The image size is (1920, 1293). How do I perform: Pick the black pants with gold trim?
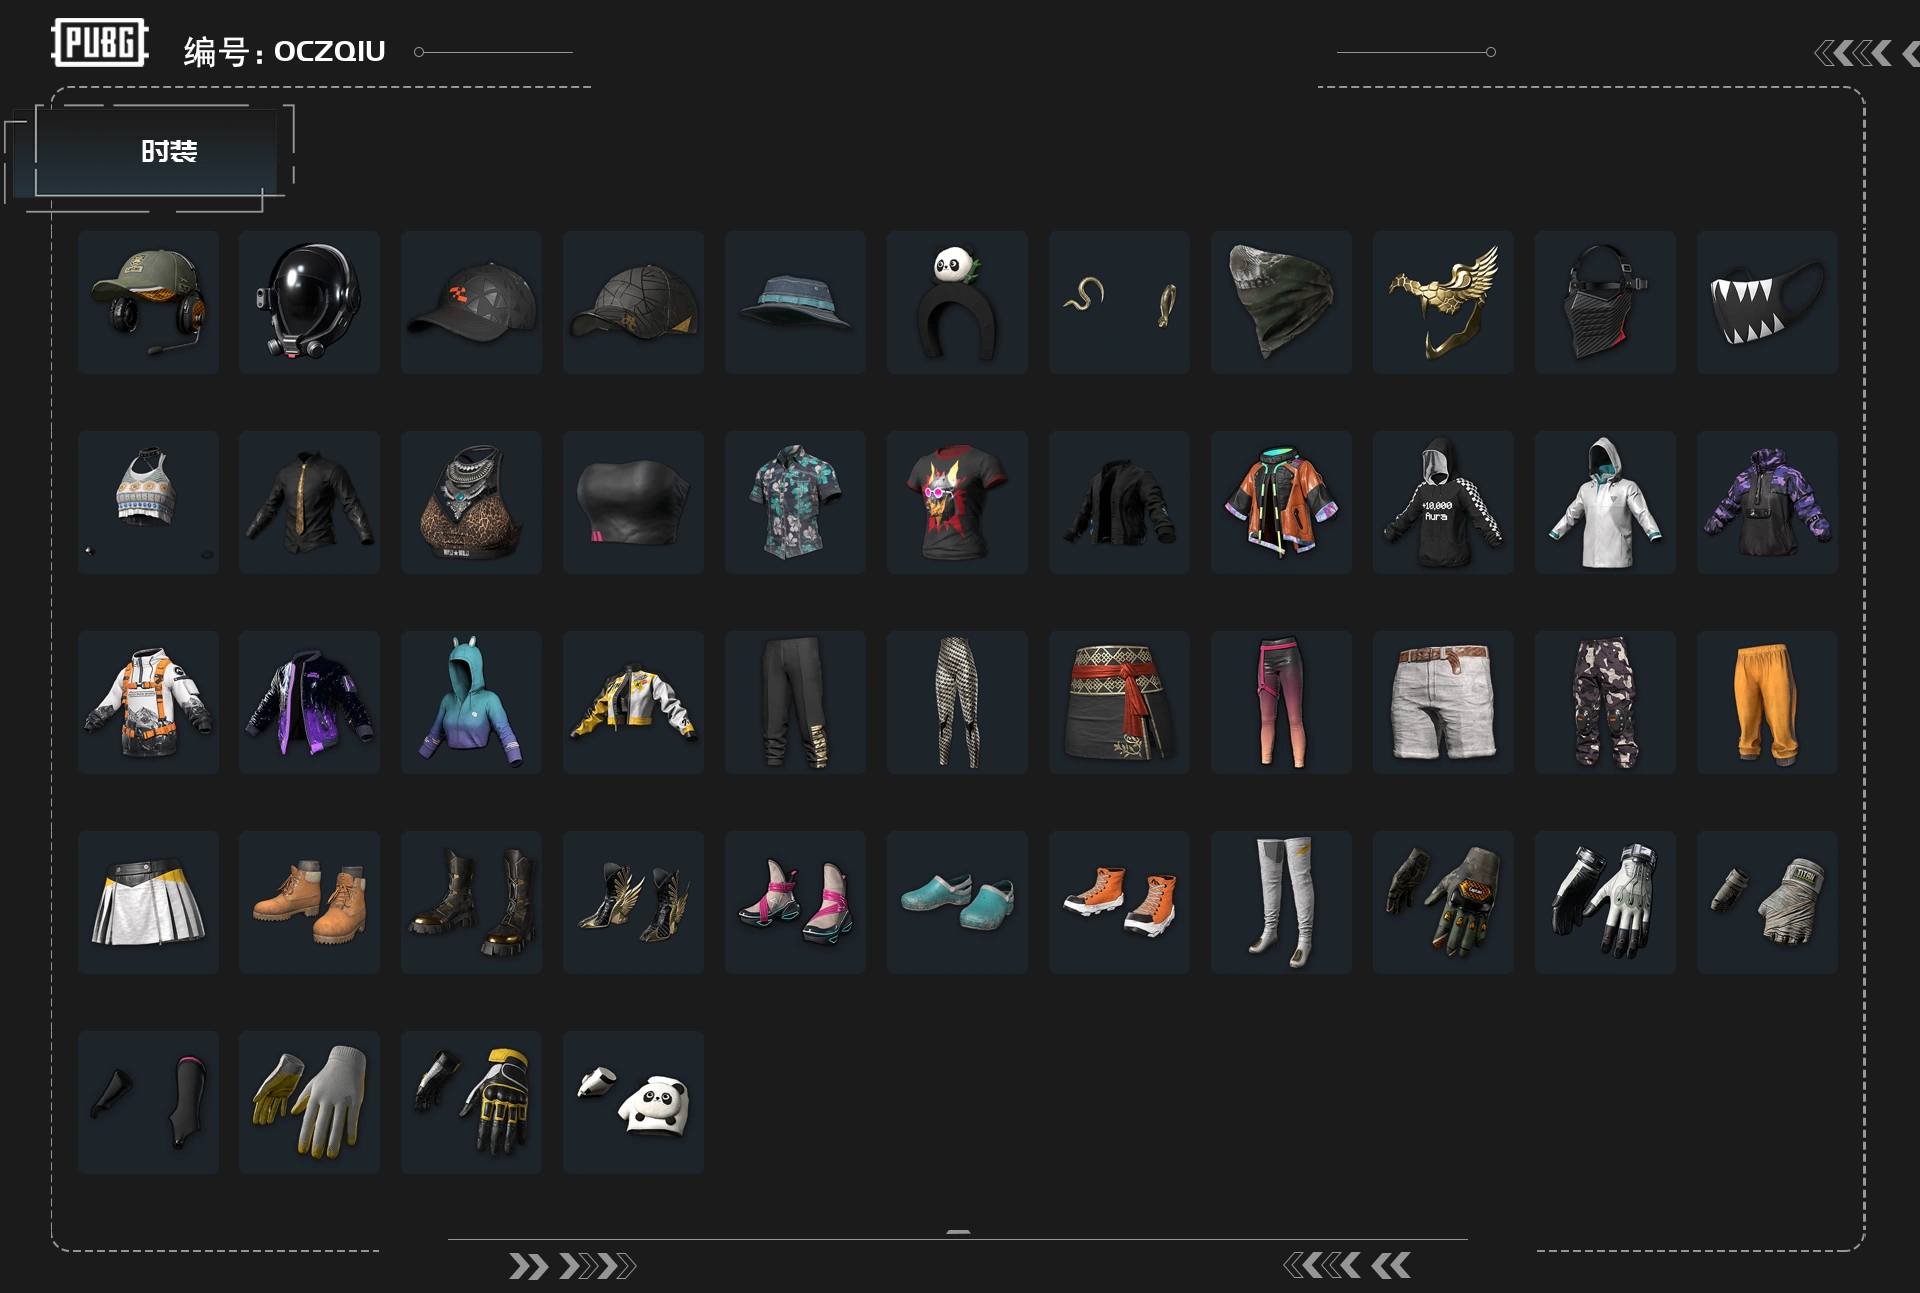[x=796, y=702]
